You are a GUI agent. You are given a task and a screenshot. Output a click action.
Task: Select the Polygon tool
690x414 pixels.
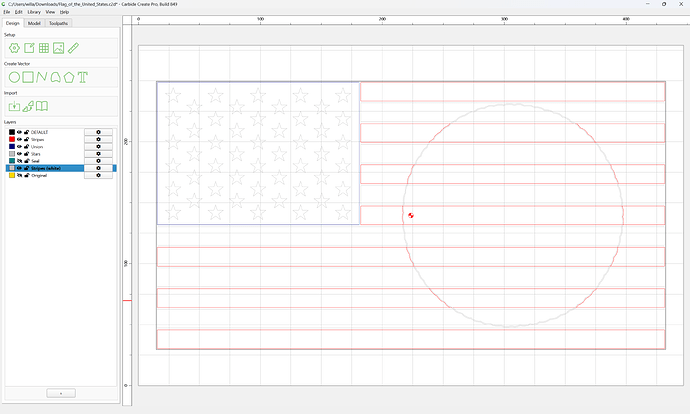69,77
